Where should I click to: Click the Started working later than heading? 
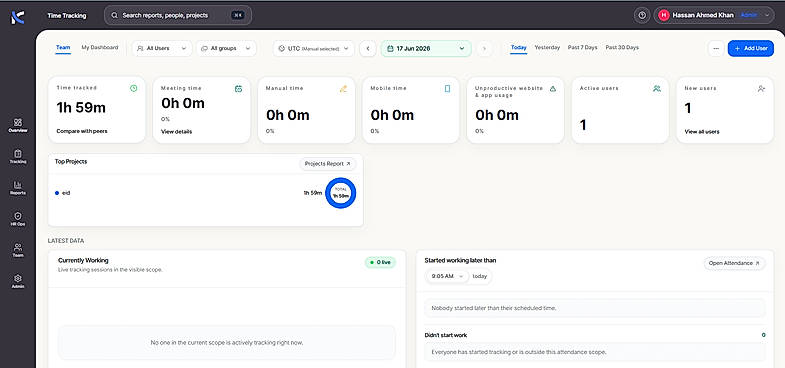point(460,260)
